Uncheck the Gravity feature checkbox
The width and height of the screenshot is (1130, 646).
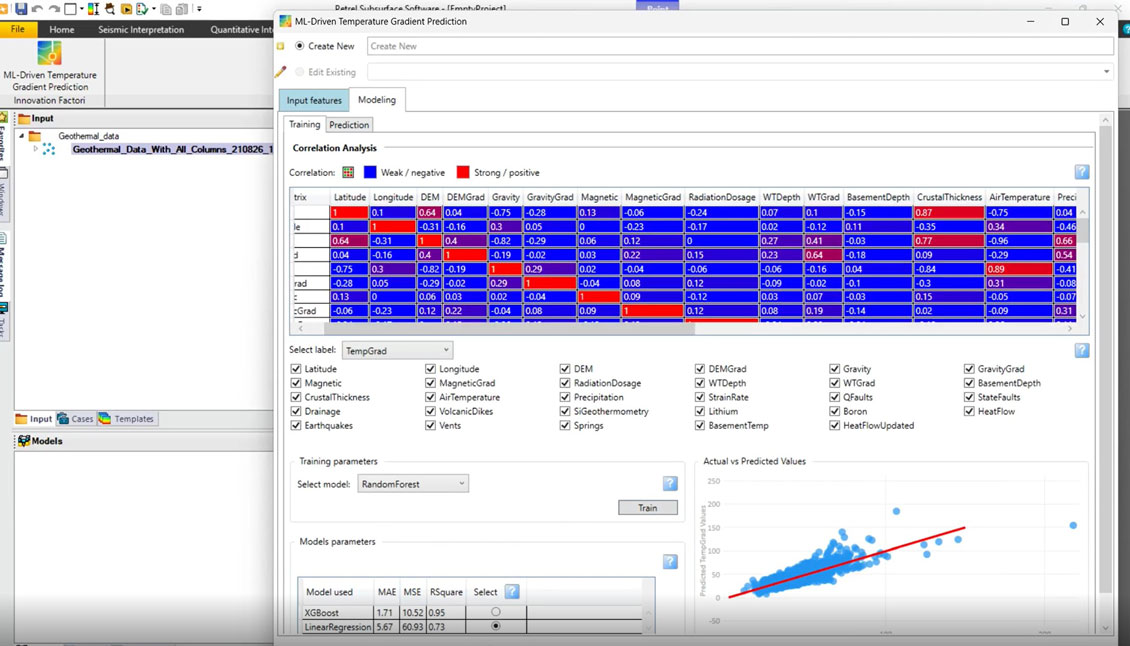[835, 369]
